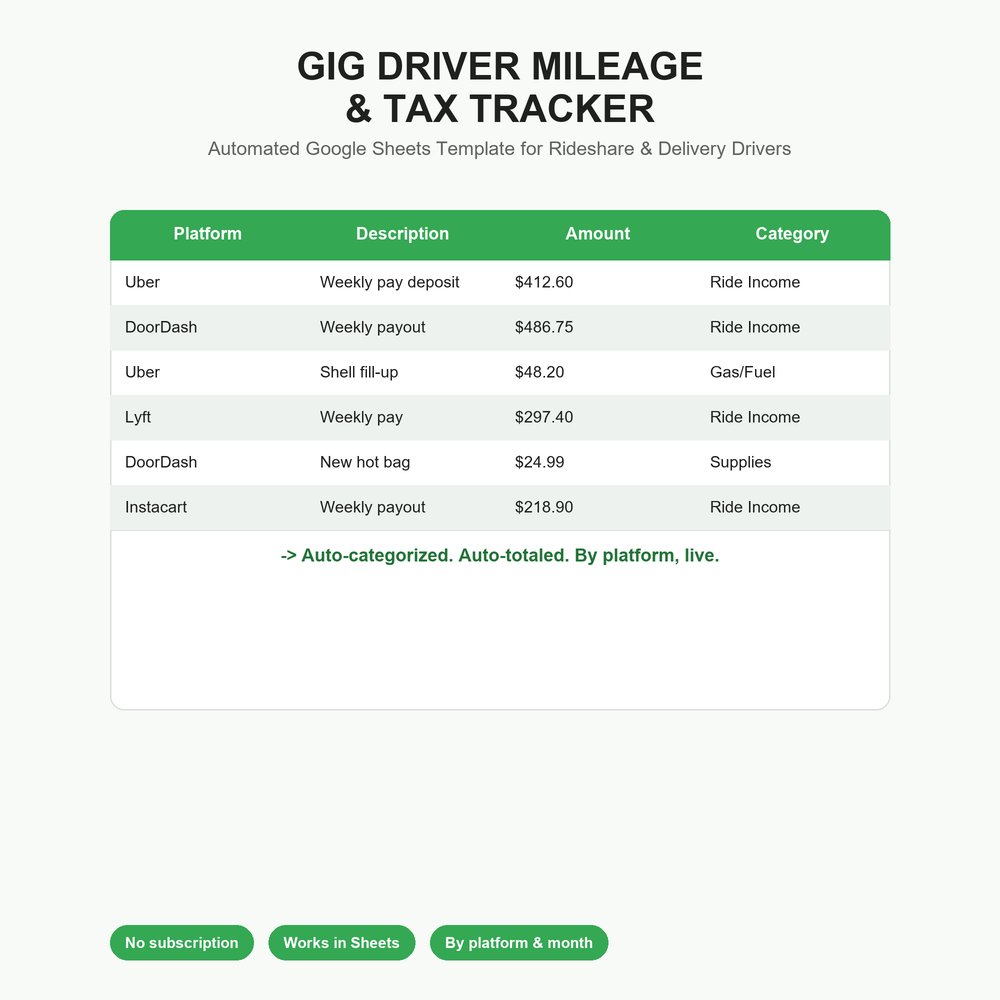This screenshot has height=1000, width=1000.
Task: Click the 'Auto-categorized. Auto-totaled.' tagline
Action: 500,555
